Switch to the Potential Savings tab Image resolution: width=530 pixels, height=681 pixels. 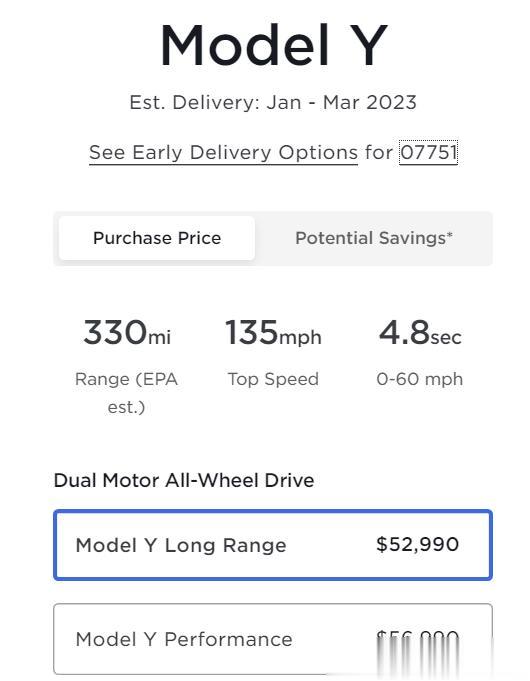point(374,238)
